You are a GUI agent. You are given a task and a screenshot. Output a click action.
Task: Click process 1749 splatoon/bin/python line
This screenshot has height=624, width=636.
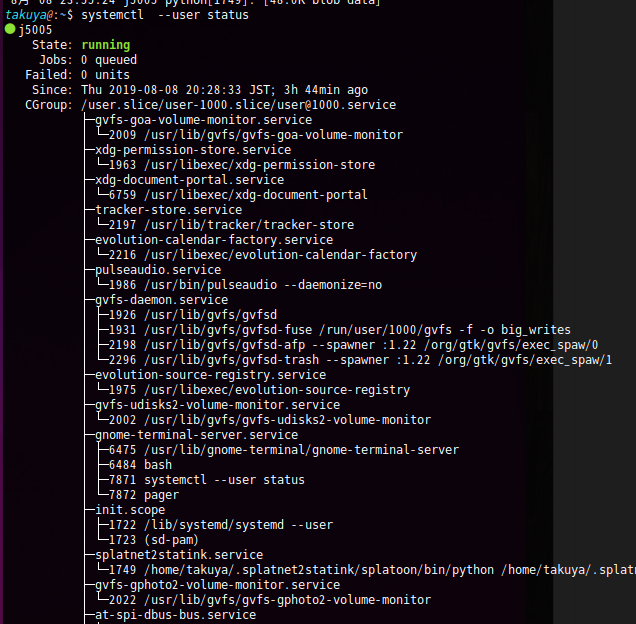click(372, 570)
